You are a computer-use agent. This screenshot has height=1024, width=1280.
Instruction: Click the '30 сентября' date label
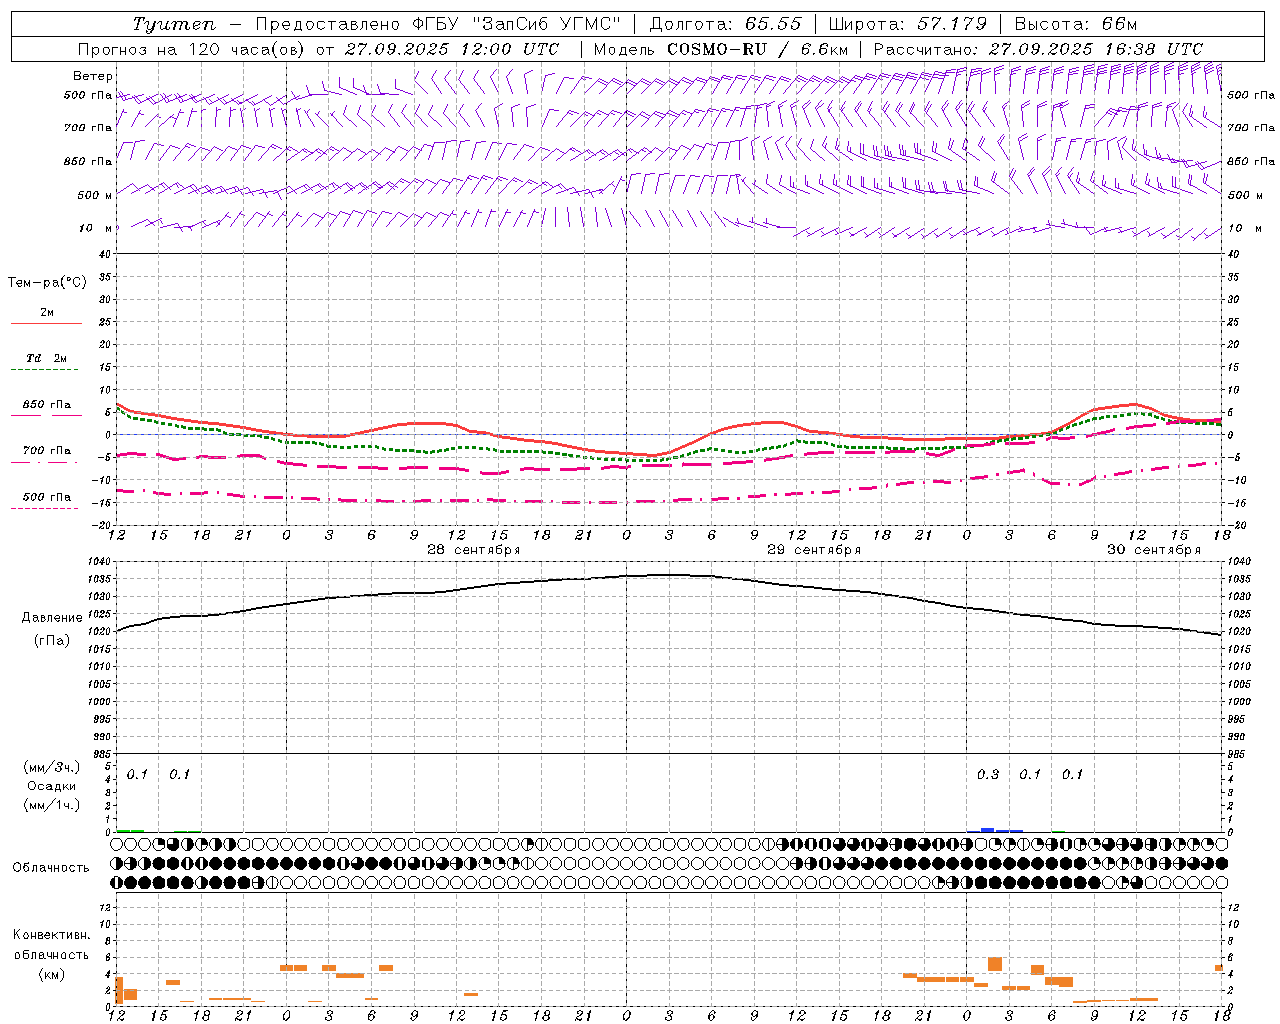click(x=1154, y=550)
